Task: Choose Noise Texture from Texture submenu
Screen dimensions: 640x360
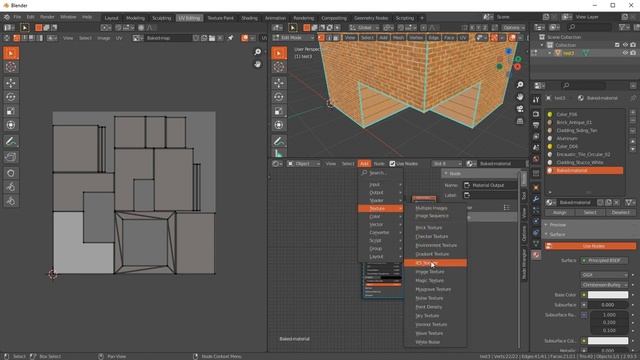Action: pyautogui.click(x=435, y=298)
